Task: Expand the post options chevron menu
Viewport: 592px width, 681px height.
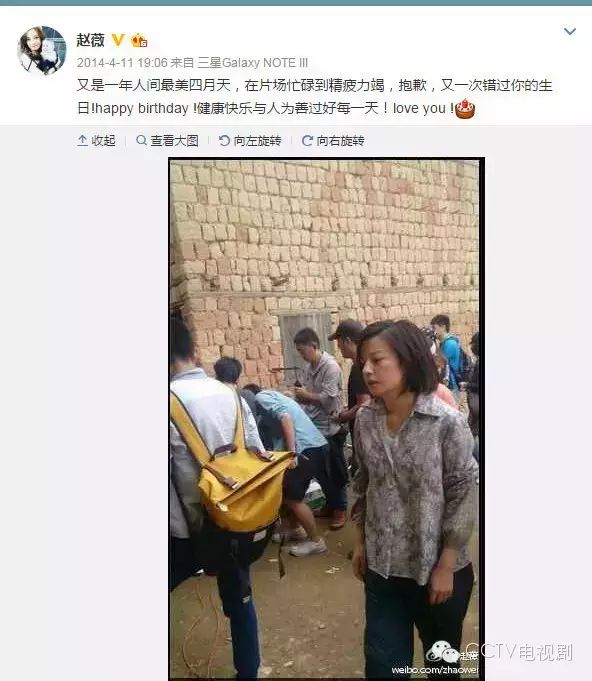Action: click(569, 31)
